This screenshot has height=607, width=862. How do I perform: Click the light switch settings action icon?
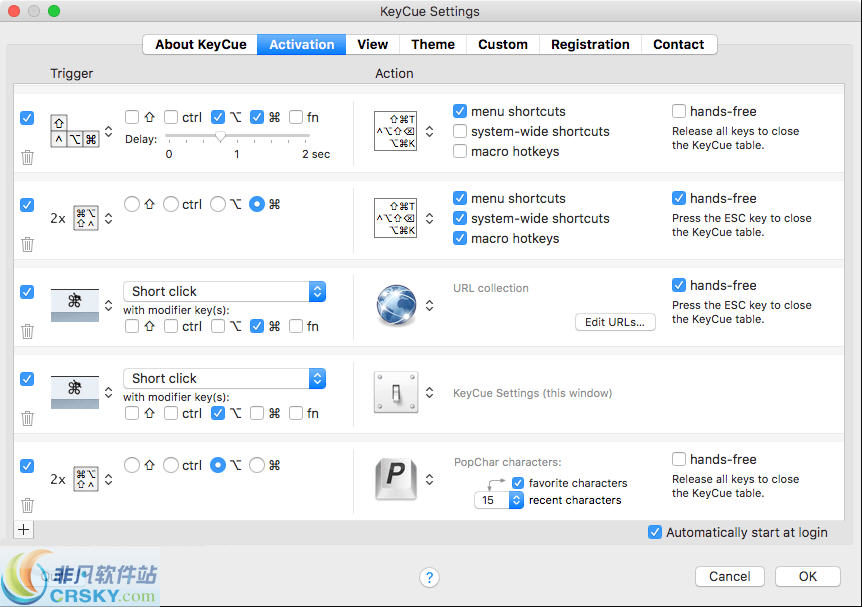(396, 392)
